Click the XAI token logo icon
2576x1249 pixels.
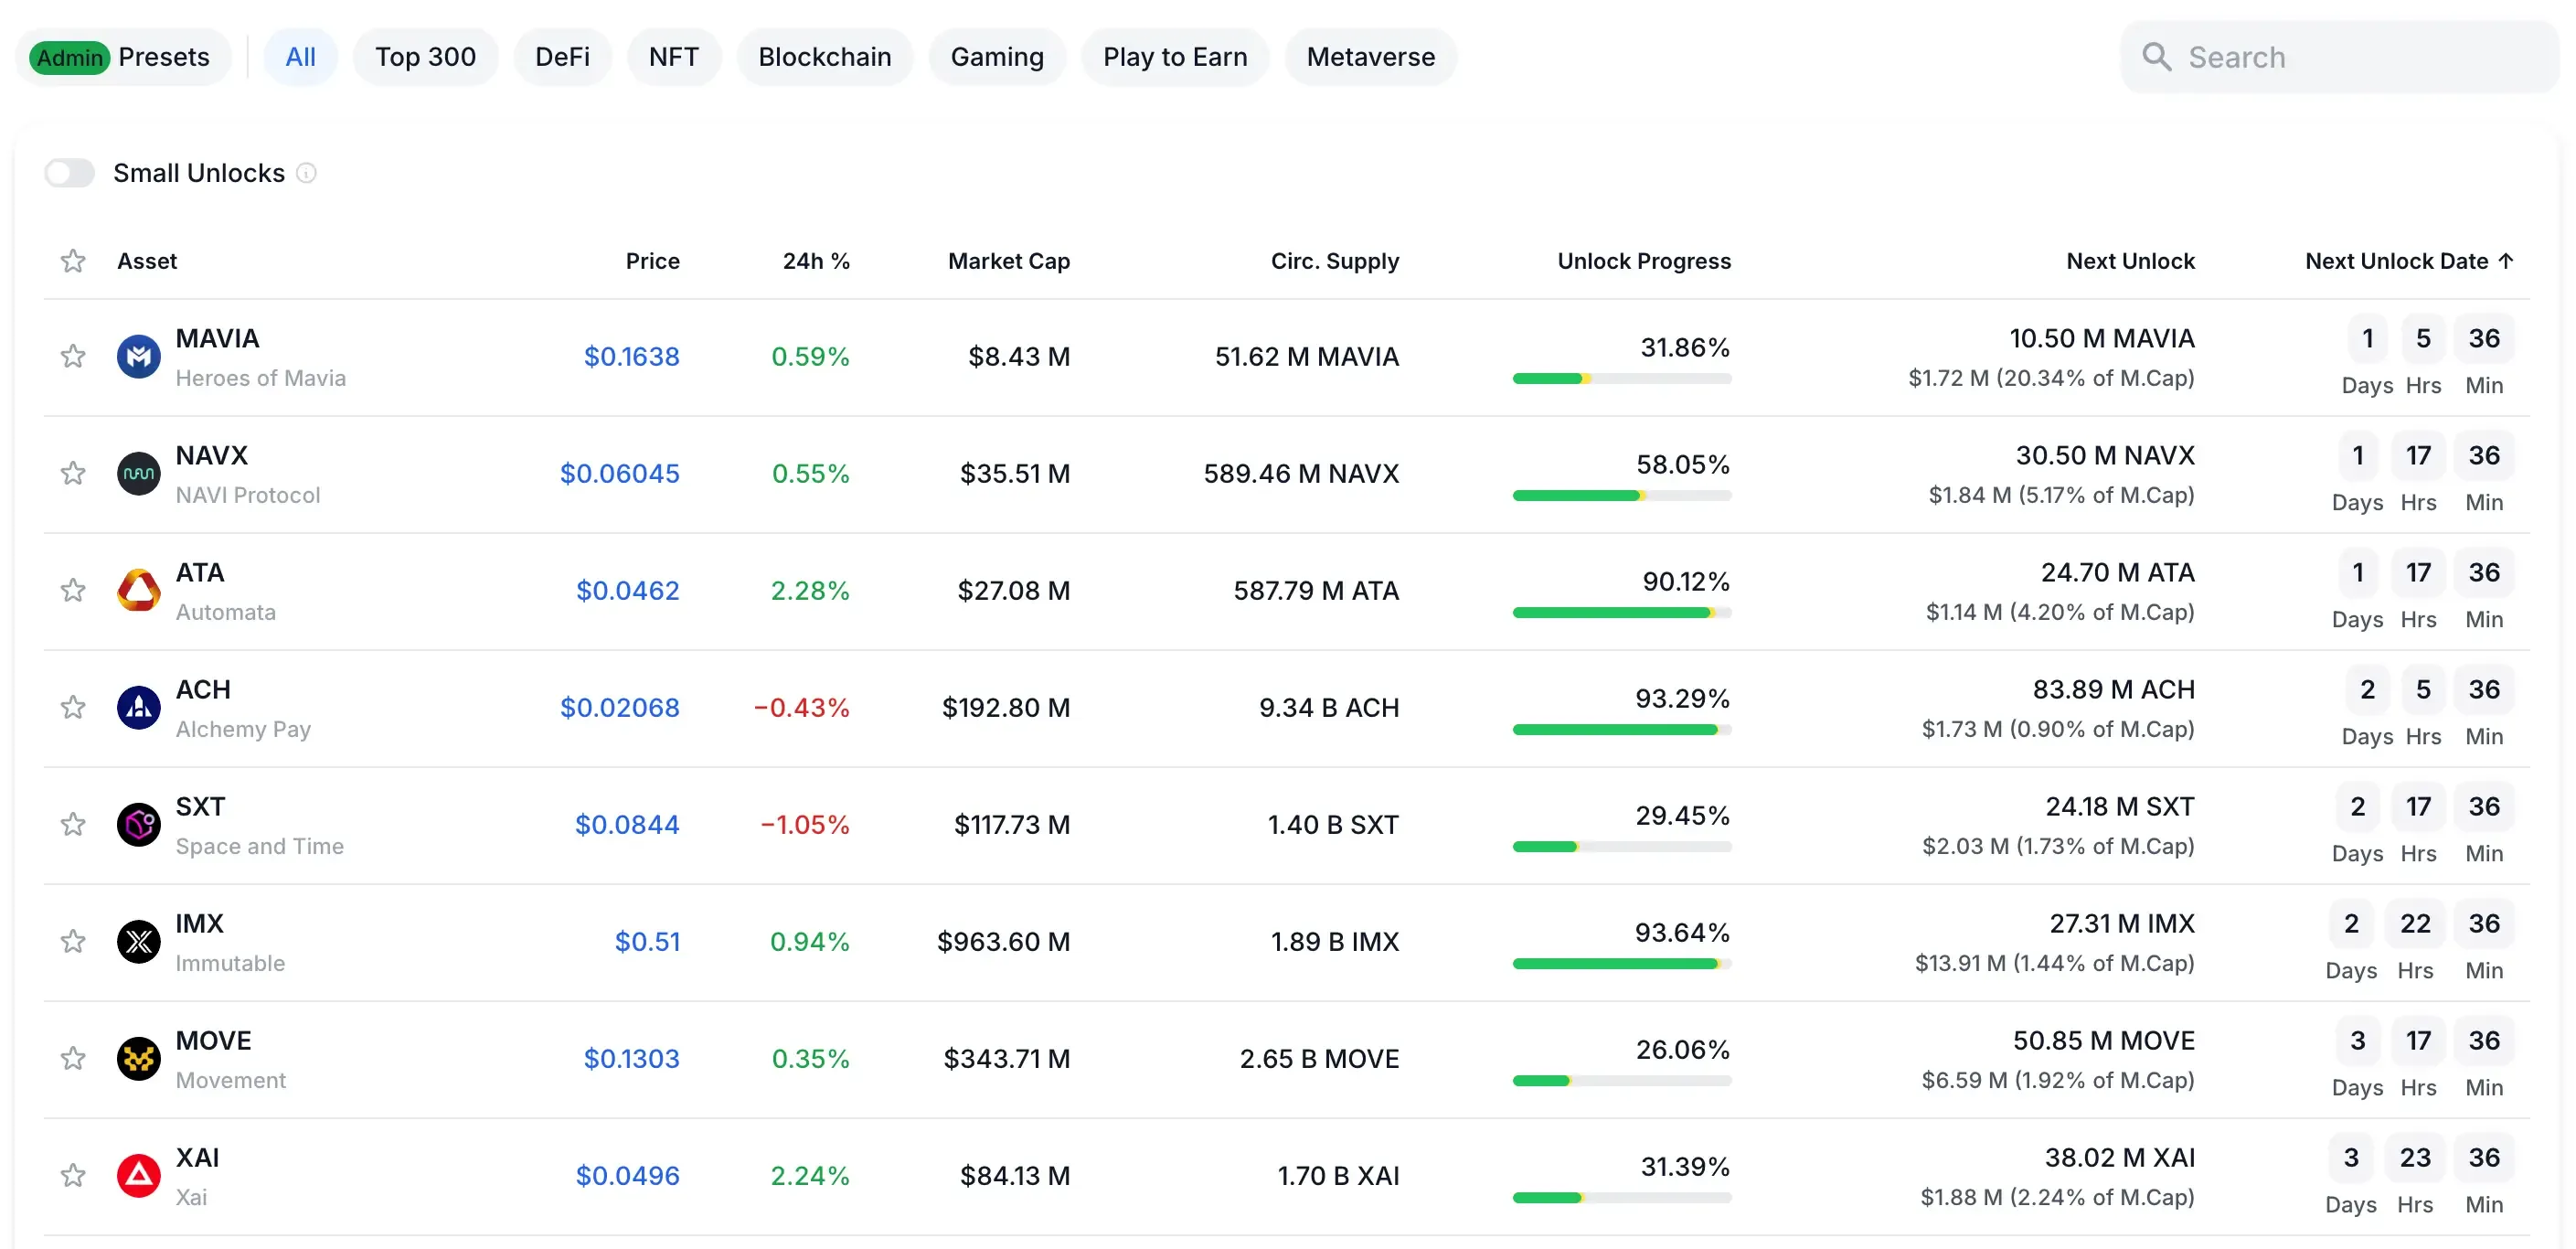pos(138,1176)
